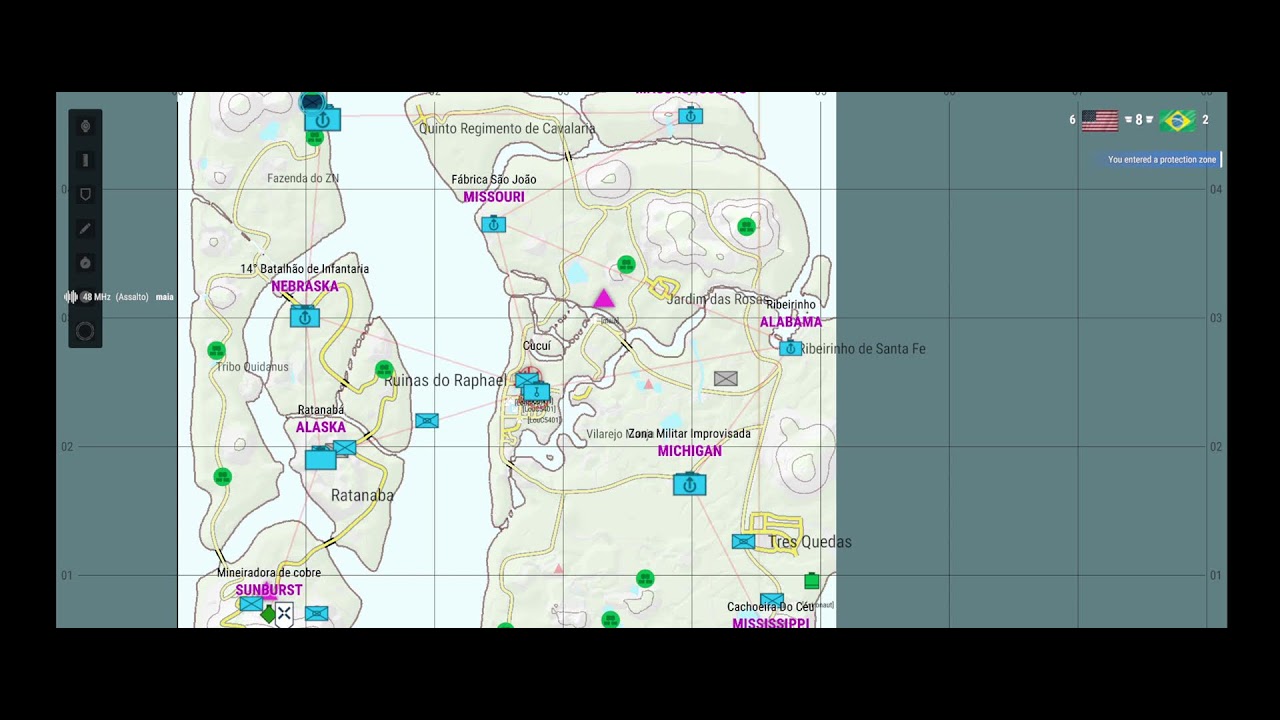Screen dimensions: 1280x720
Task: Click the 14° Batalhão de Infantaria label
Action: tap(305, 269)
